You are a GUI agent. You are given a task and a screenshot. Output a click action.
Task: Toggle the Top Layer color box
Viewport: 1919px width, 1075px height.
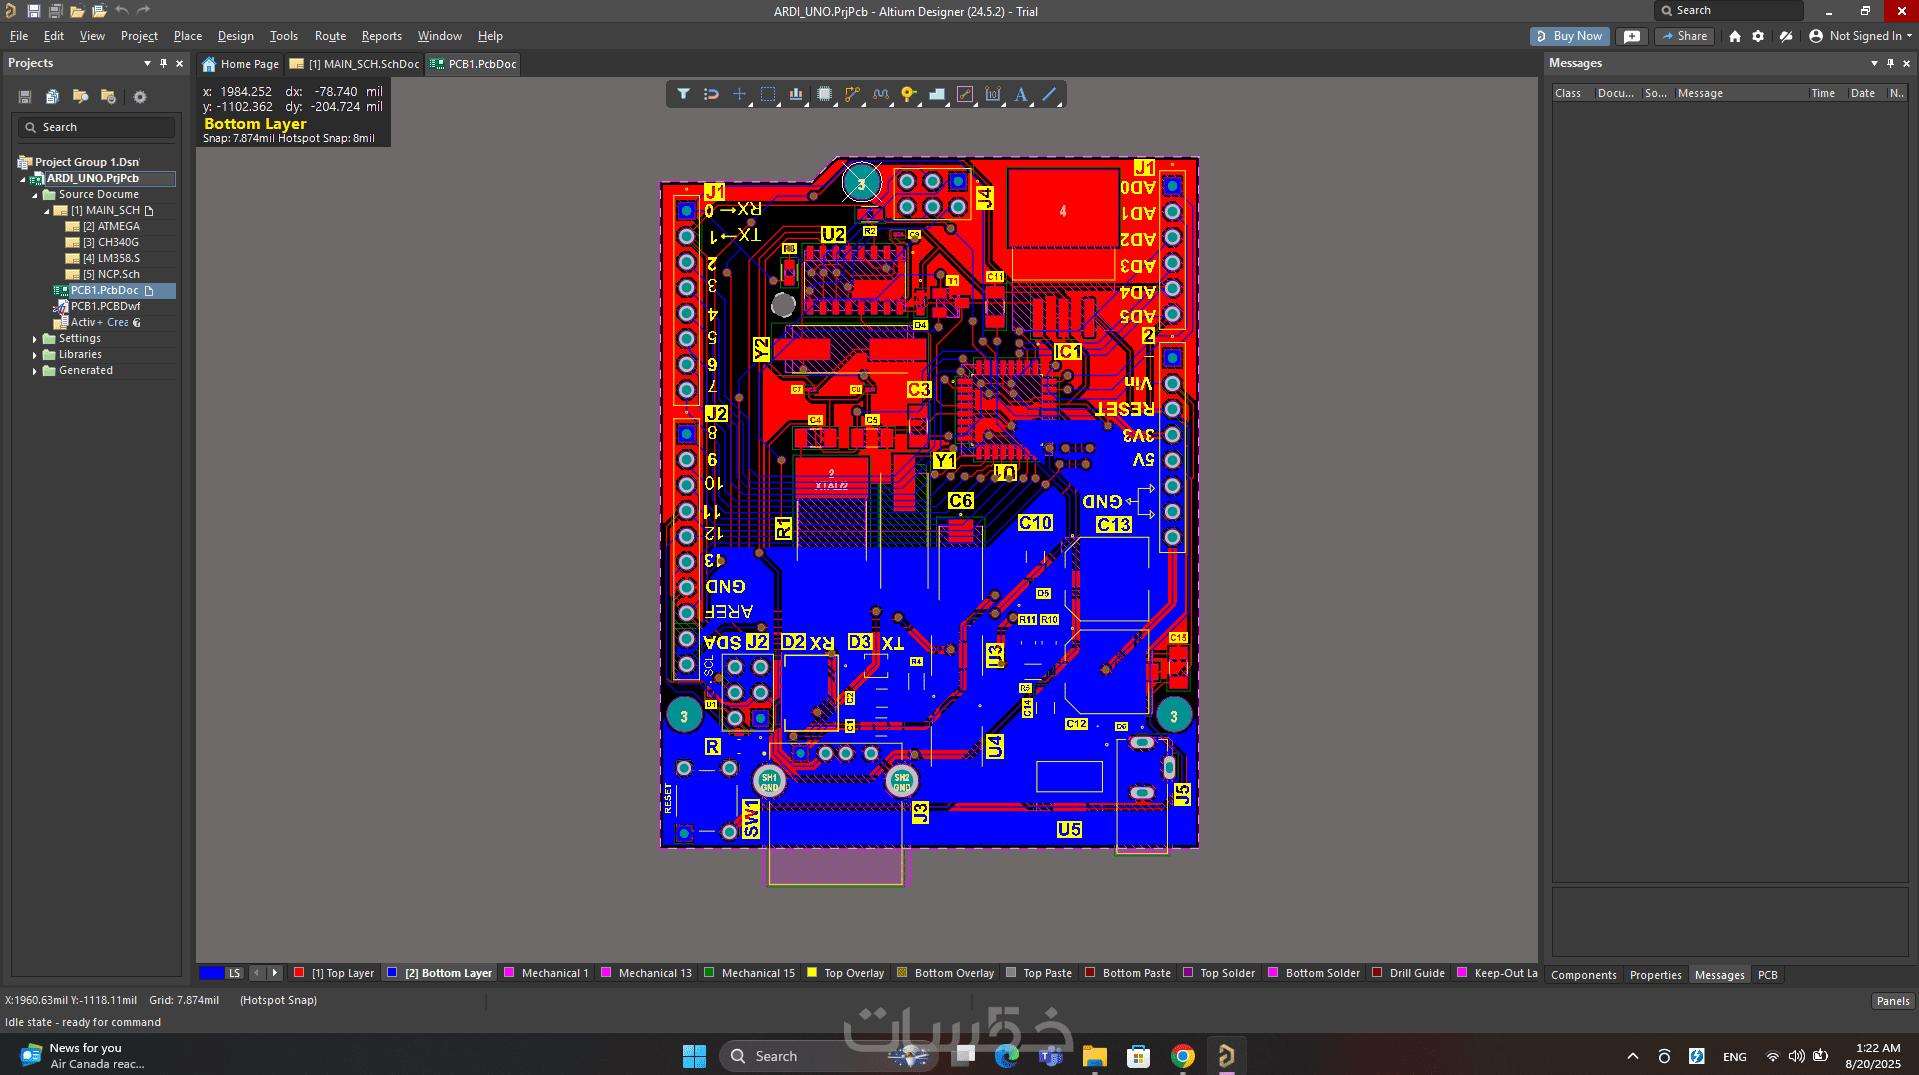(299, 973)
